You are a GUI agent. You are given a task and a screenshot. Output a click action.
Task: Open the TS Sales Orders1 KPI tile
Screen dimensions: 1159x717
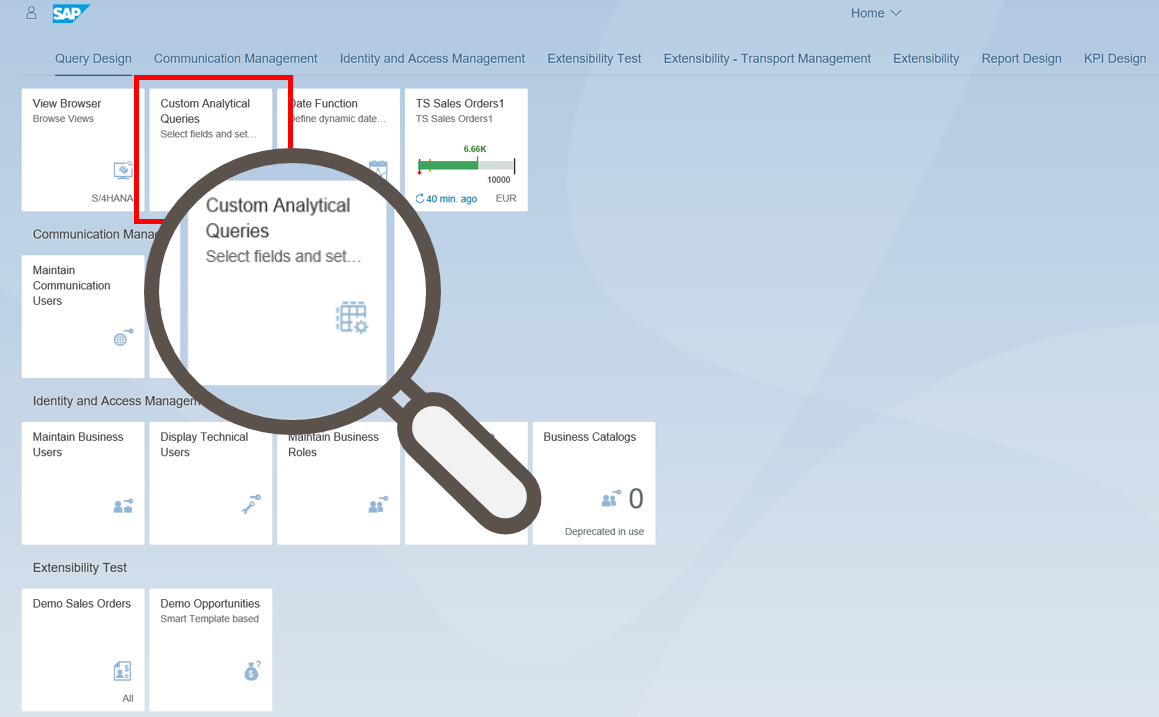coord(466,150)
